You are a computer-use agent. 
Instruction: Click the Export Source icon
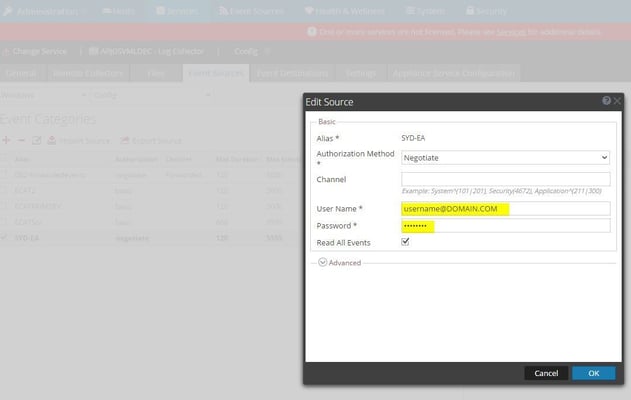click(125, 140)
